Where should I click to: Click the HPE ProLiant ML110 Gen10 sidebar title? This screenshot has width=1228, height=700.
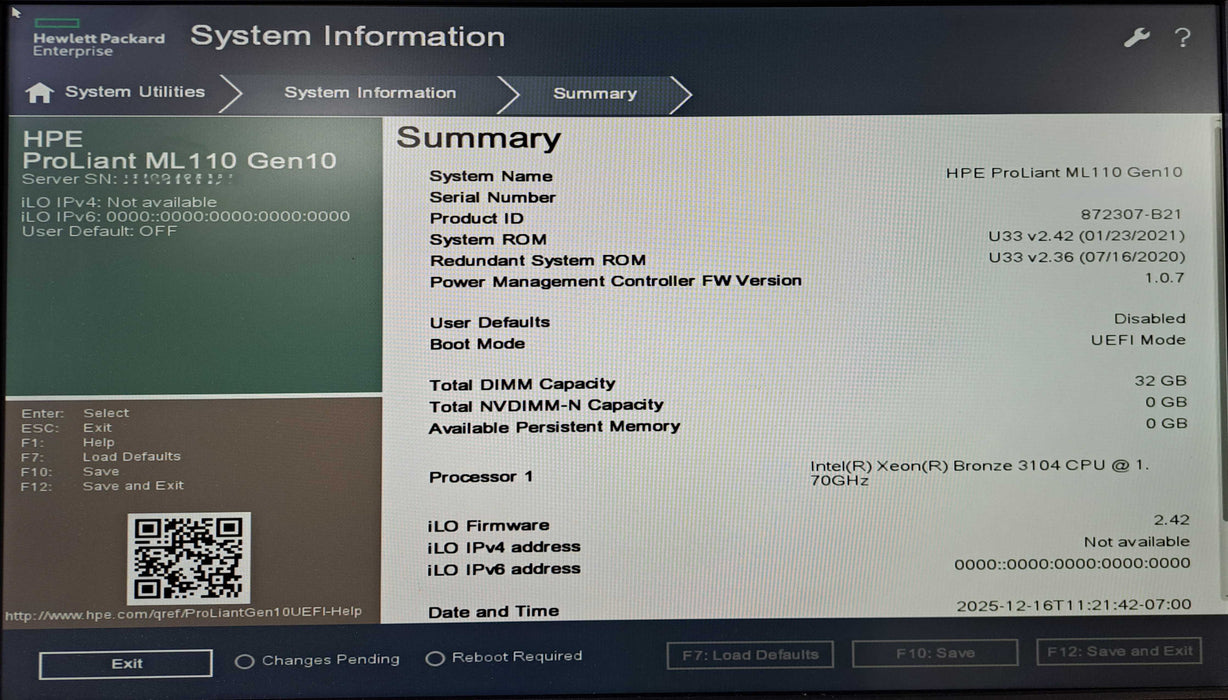179,150
